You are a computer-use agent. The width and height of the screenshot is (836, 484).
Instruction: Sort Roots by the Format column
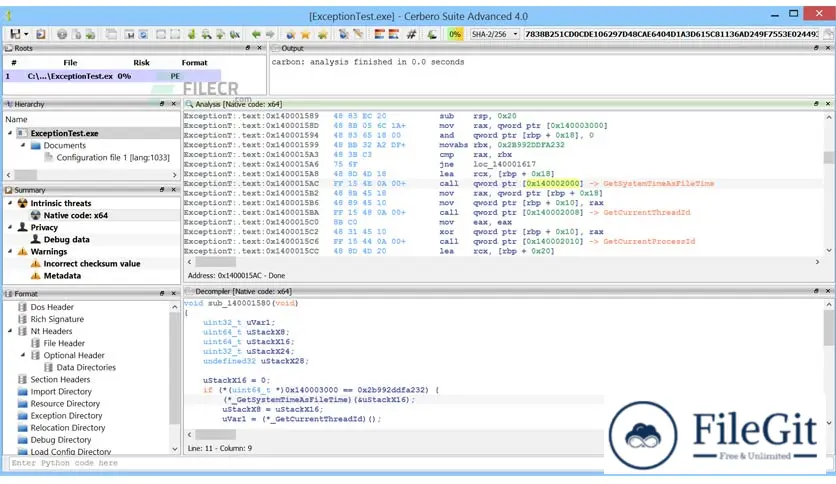pyautogui.click(x=194, y=62)
